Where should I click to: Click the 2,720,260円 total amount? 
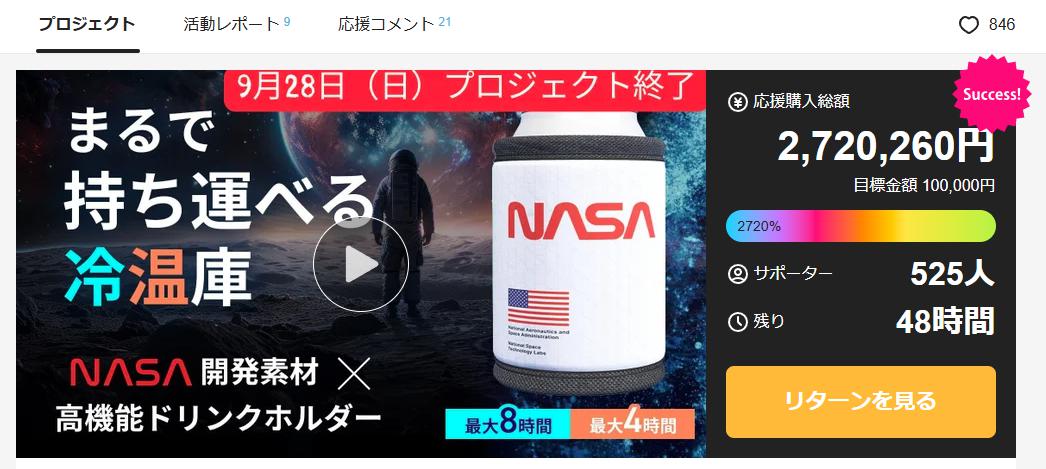tap(886, 145)
